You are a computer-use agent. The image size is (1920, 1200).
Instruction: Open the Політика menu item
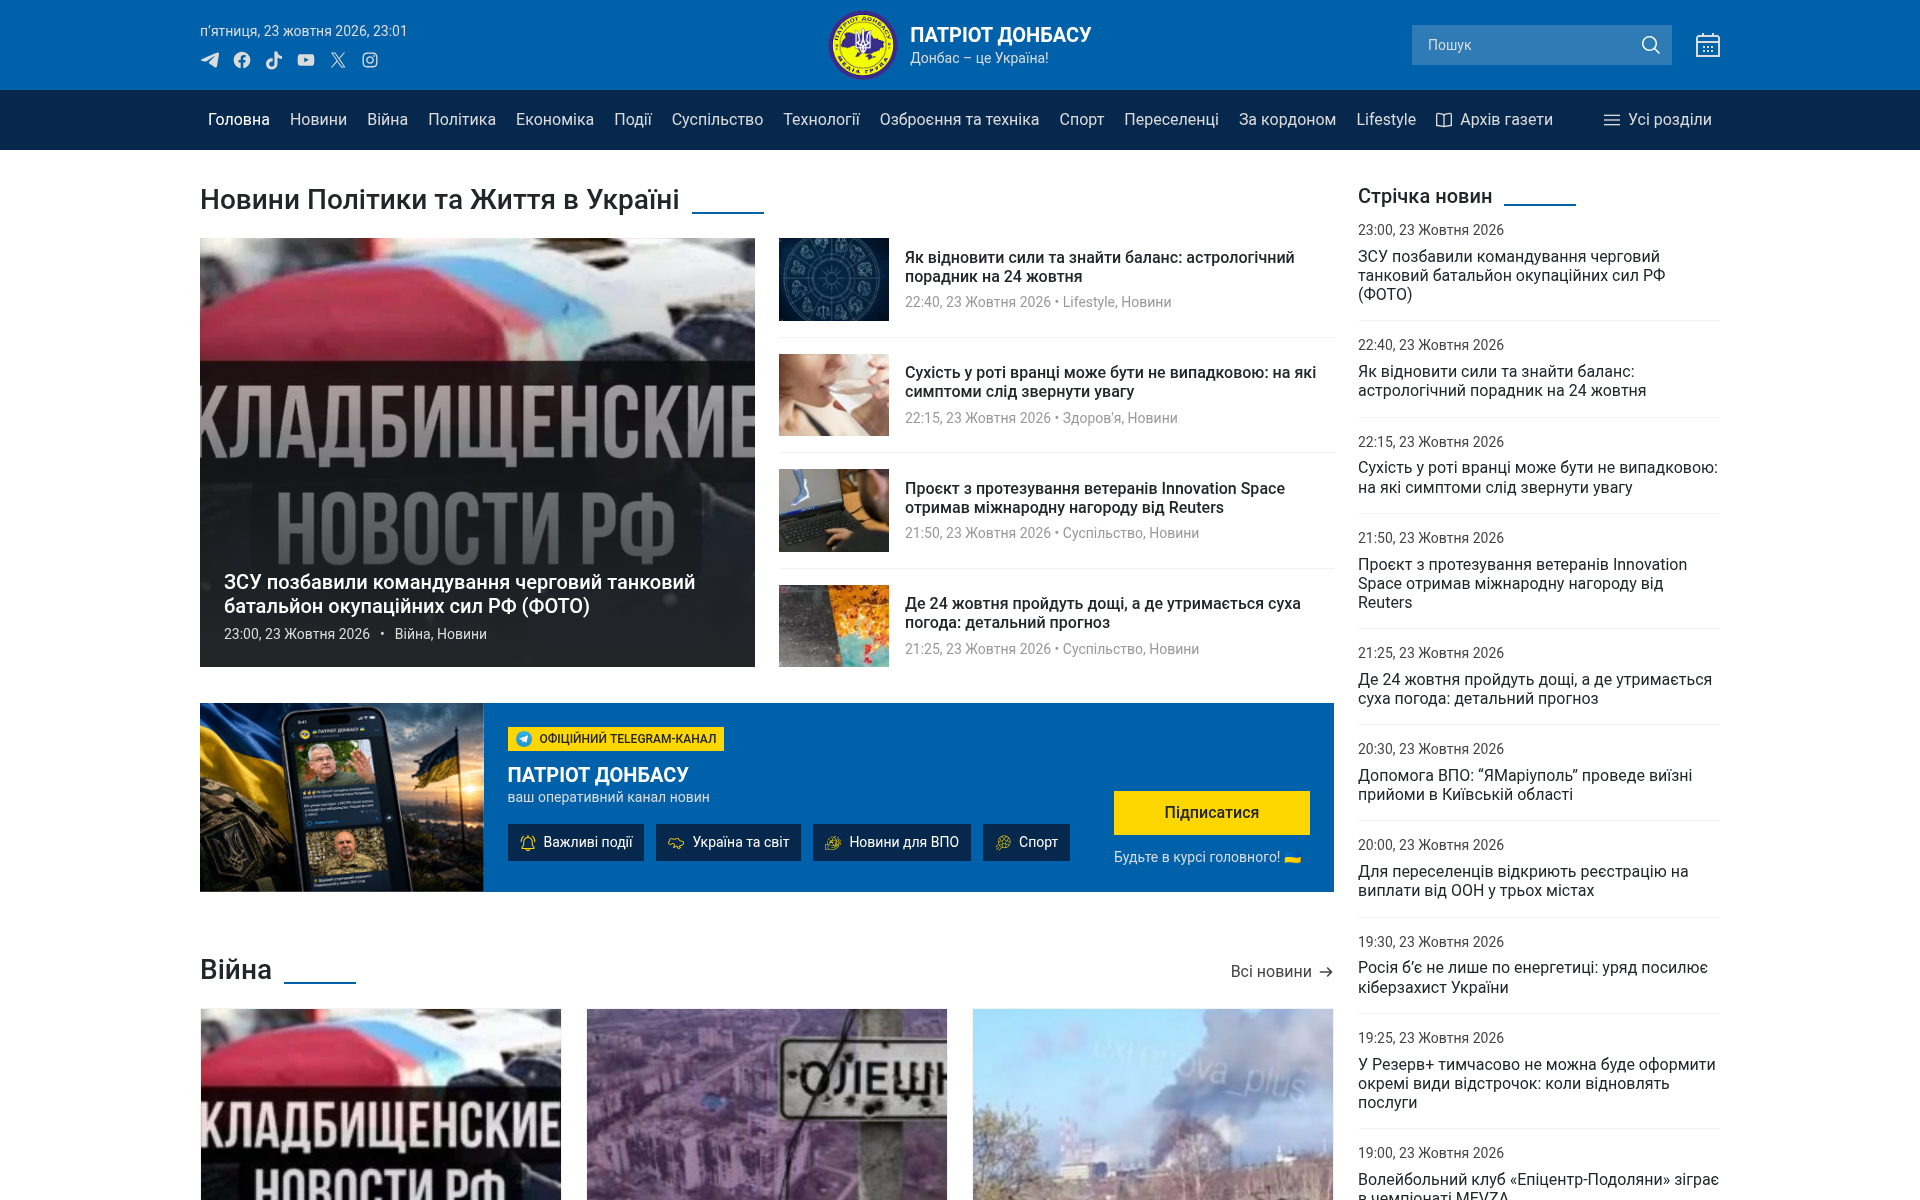coord(462,119)
